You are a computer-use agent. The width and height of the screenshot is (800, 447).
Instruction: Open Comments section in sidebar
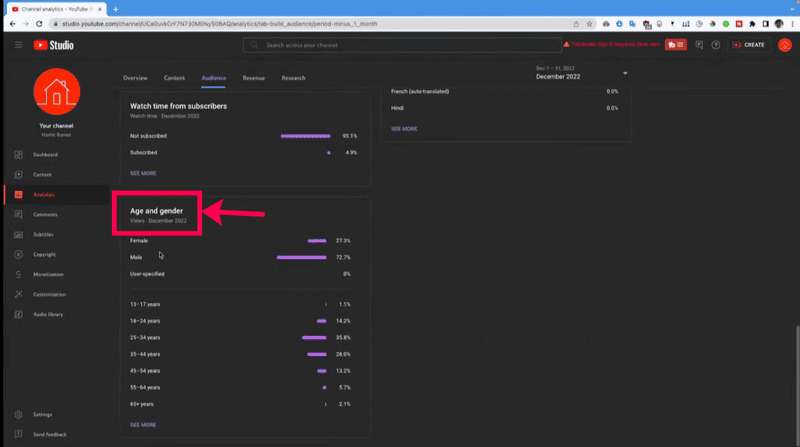[x=45, y=215]
